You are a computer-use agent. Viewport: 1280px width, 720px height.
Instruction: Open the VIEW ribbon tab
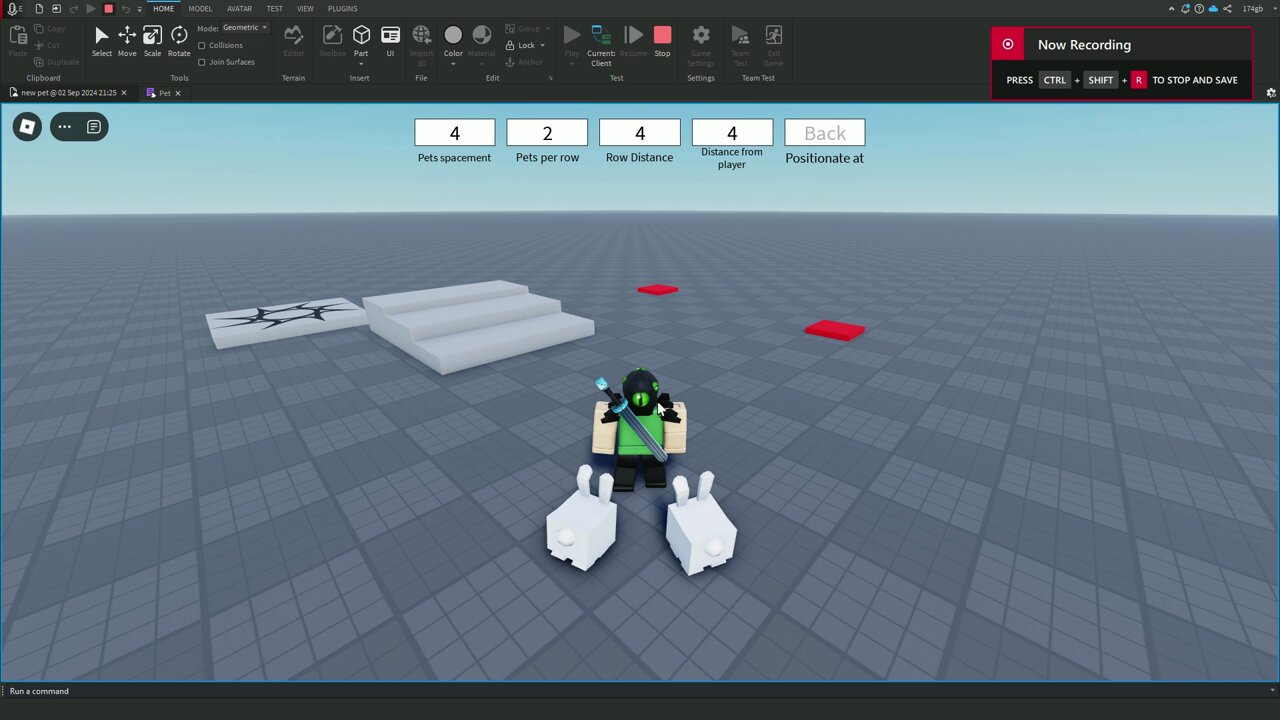[305, 9]
